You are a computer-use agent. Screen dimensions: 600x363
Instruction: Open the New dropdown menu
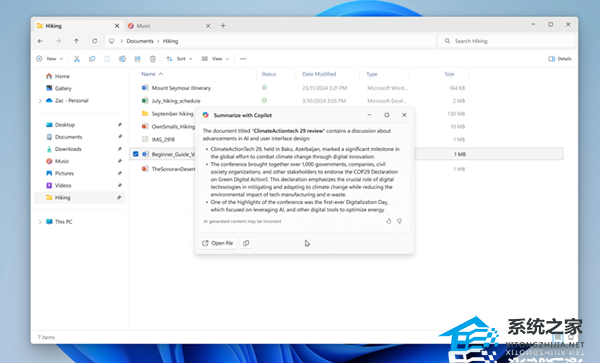50,59
